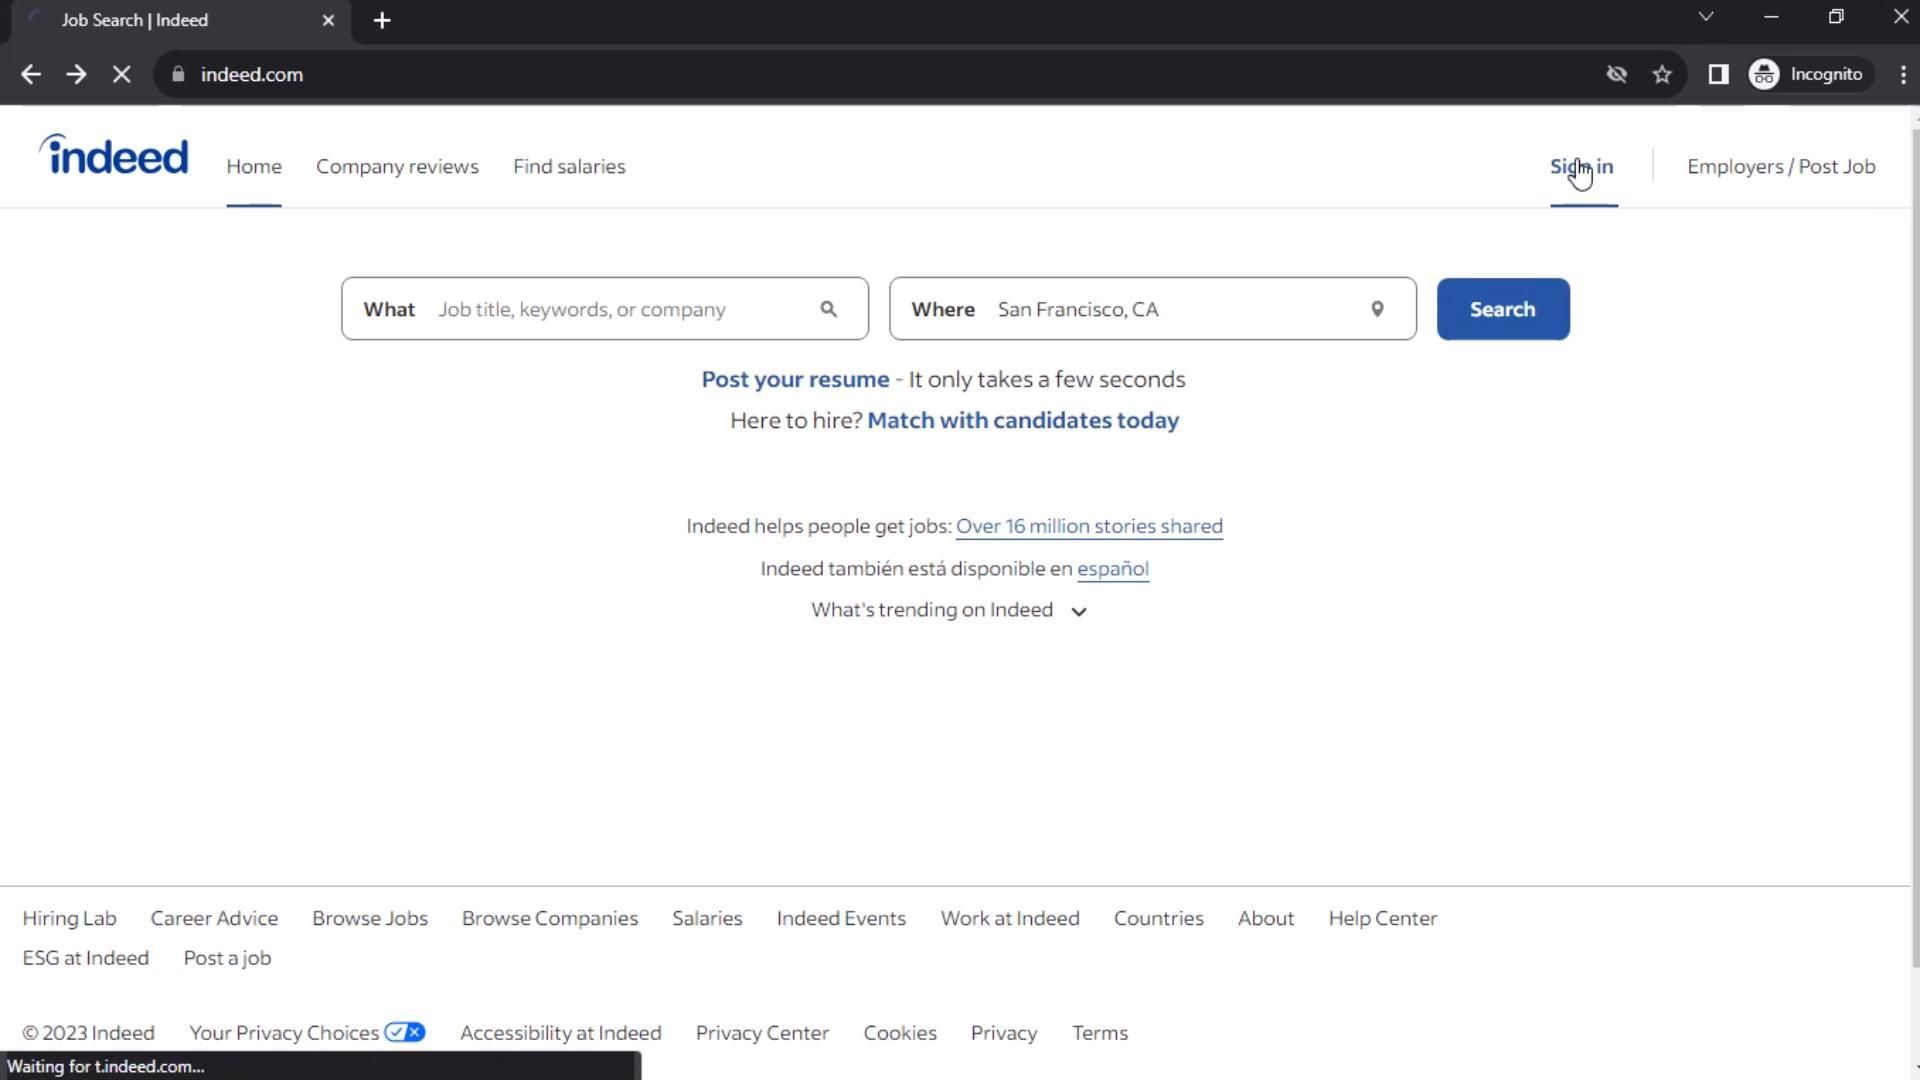Open the tab search dropdown arrow
This screenshot has height=1080, width=1920.
pos(1706,17)
